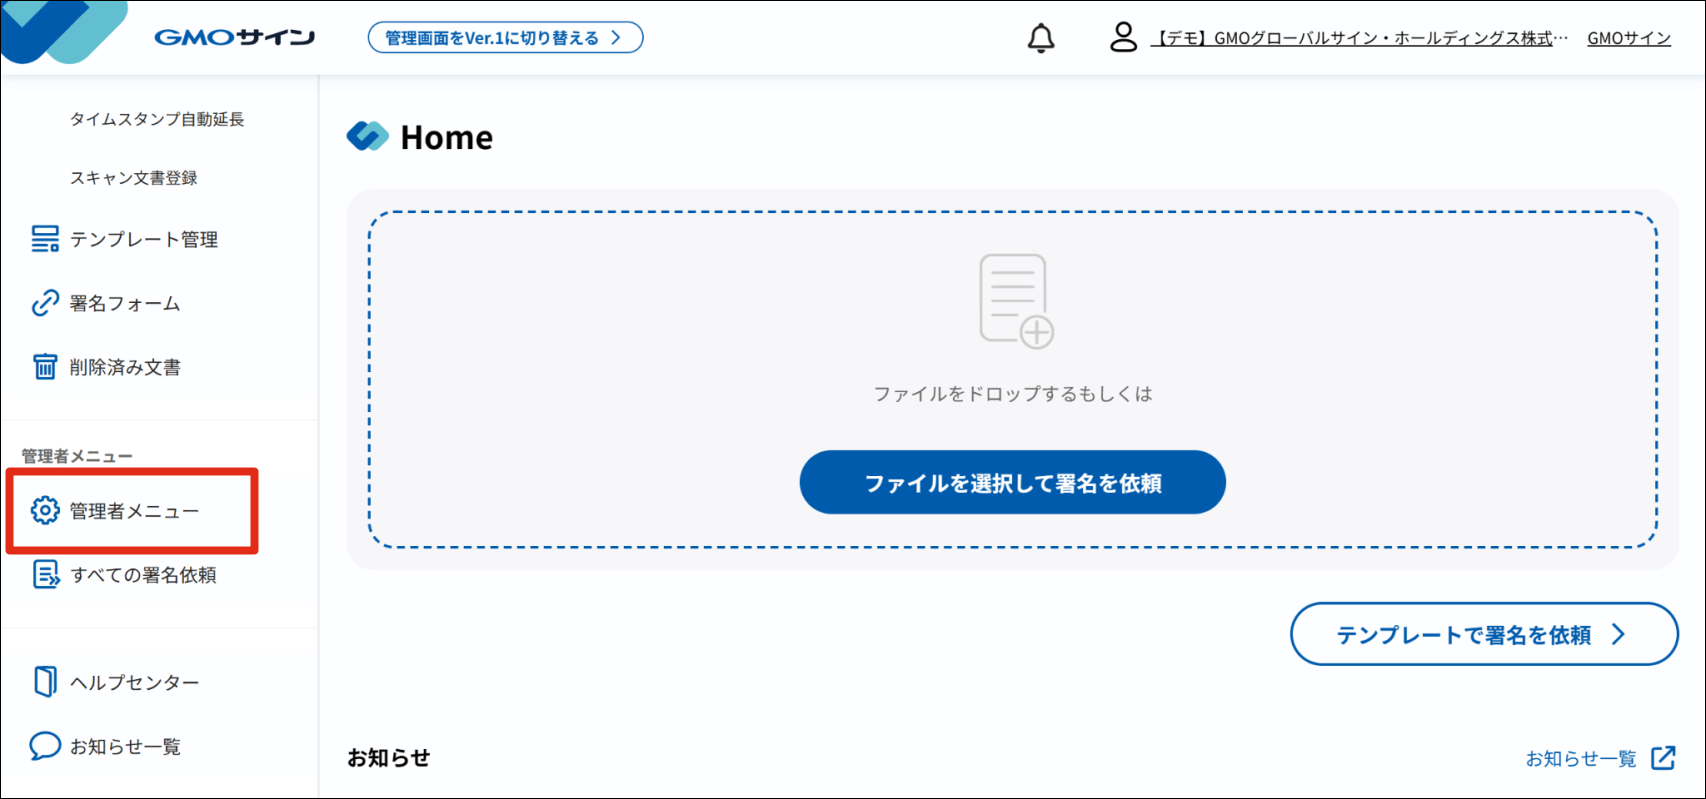Click the お知らせ一覧 speech bubble icon
Screen dimensions: 1706x799
pos(45,746)
